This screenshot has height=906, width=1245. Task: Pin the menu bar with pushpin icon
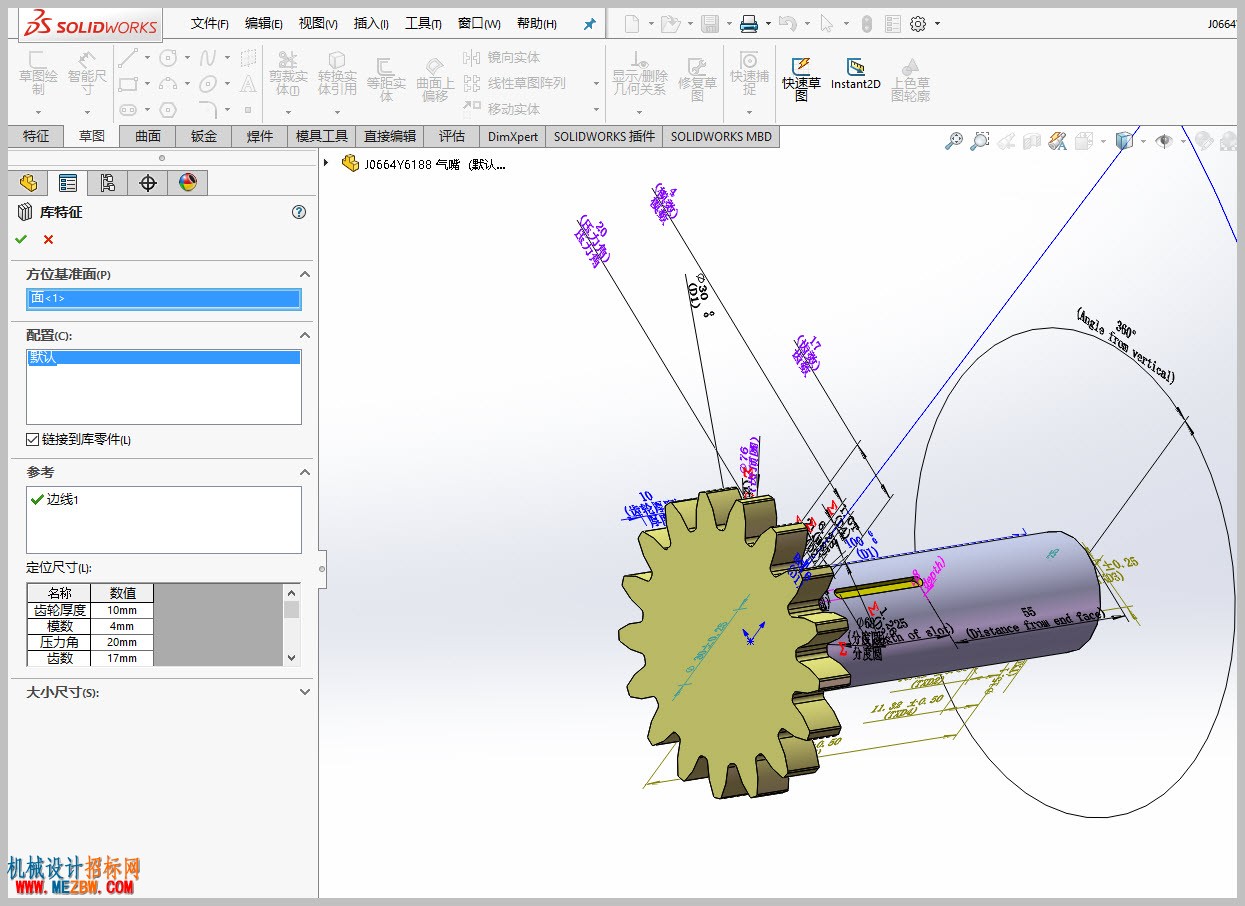point(590,24)
